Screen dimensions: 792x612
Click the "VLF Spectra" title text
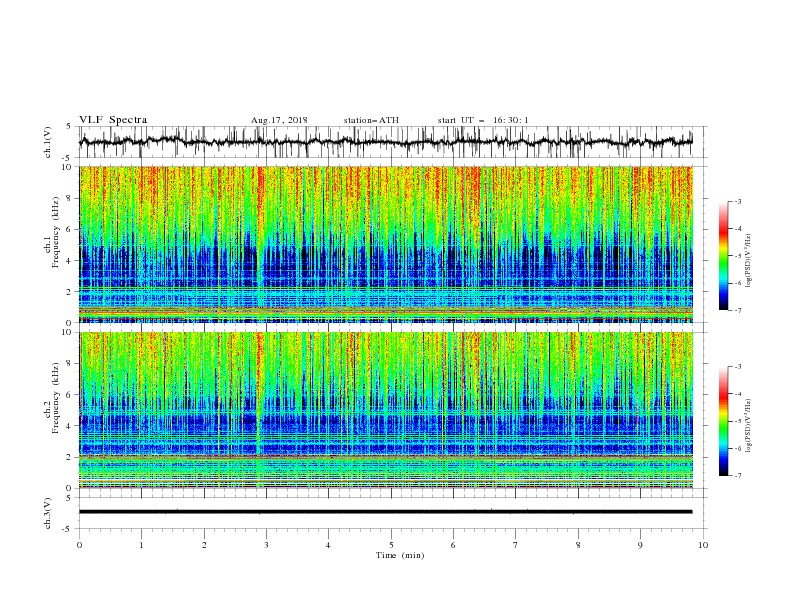click(113, 120)
